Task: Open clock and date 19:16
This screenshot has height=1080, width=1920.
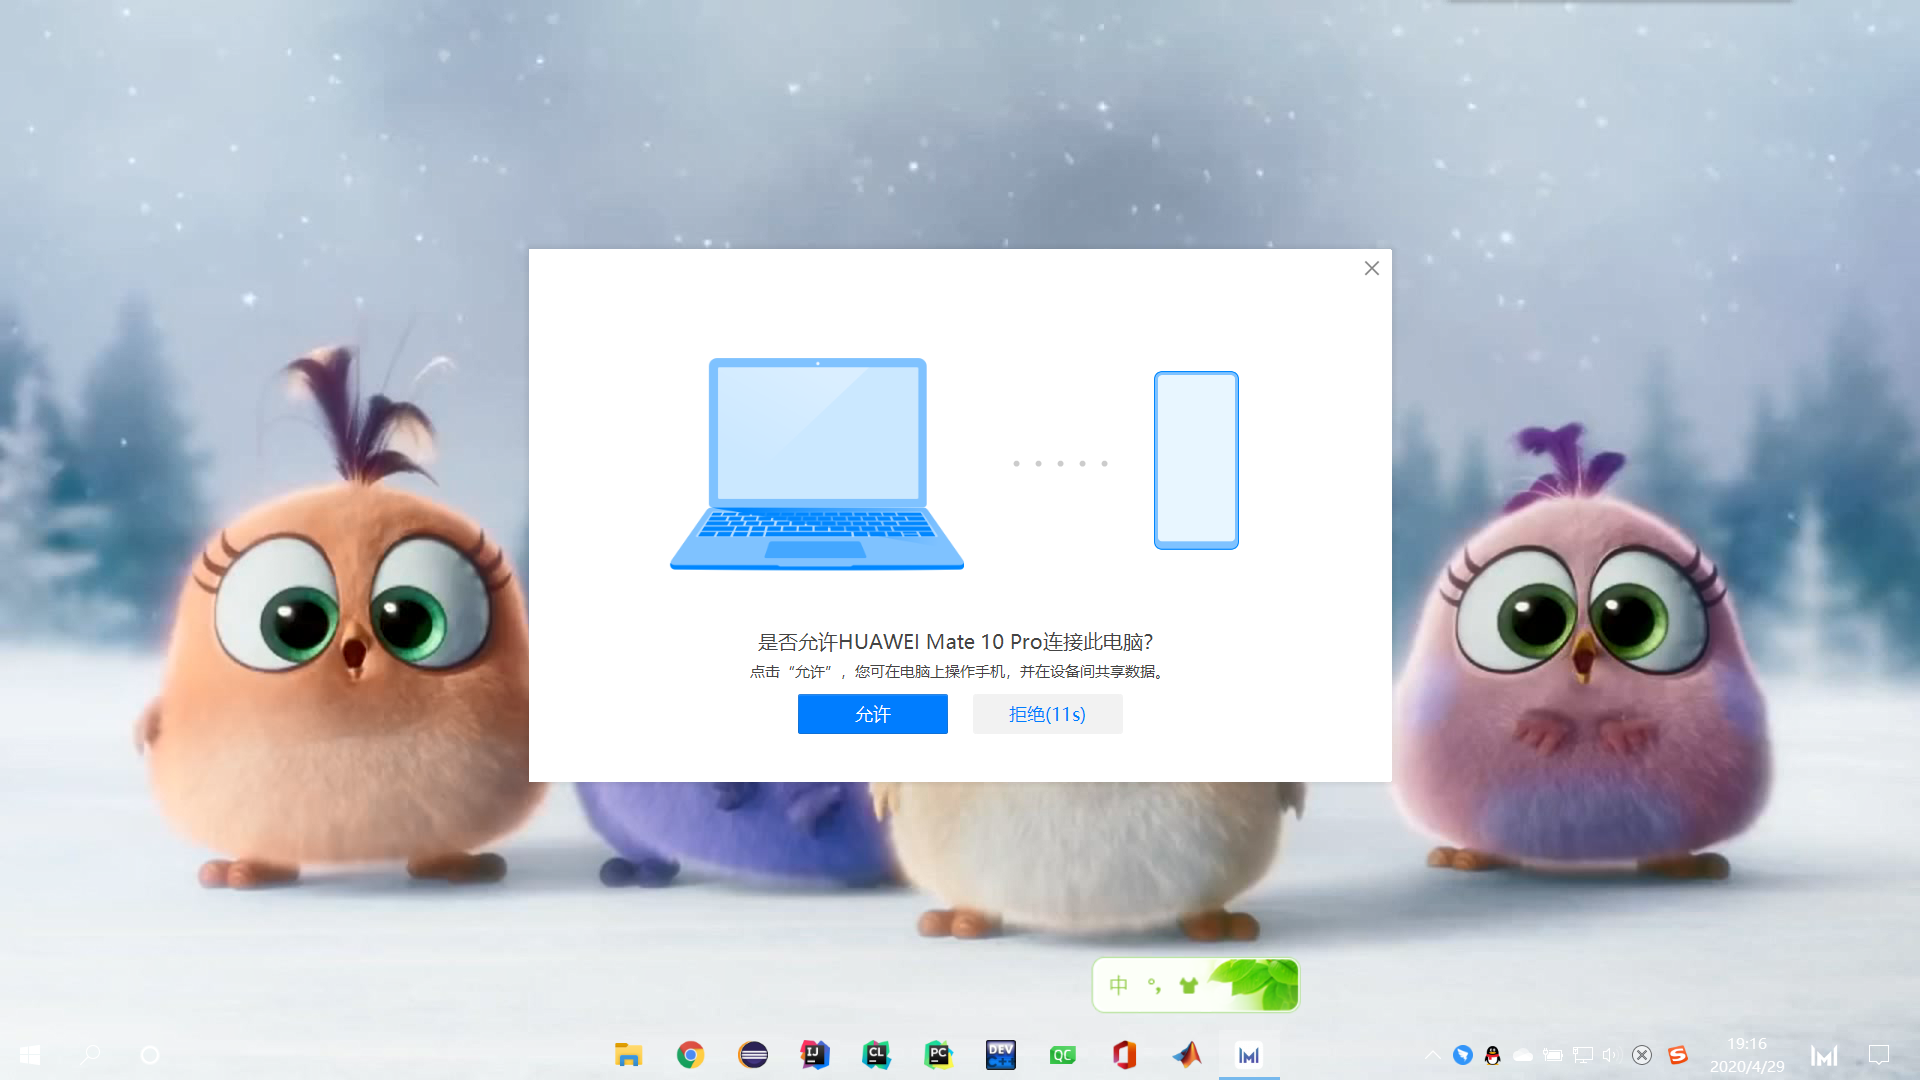Action: point(1747,1055)
